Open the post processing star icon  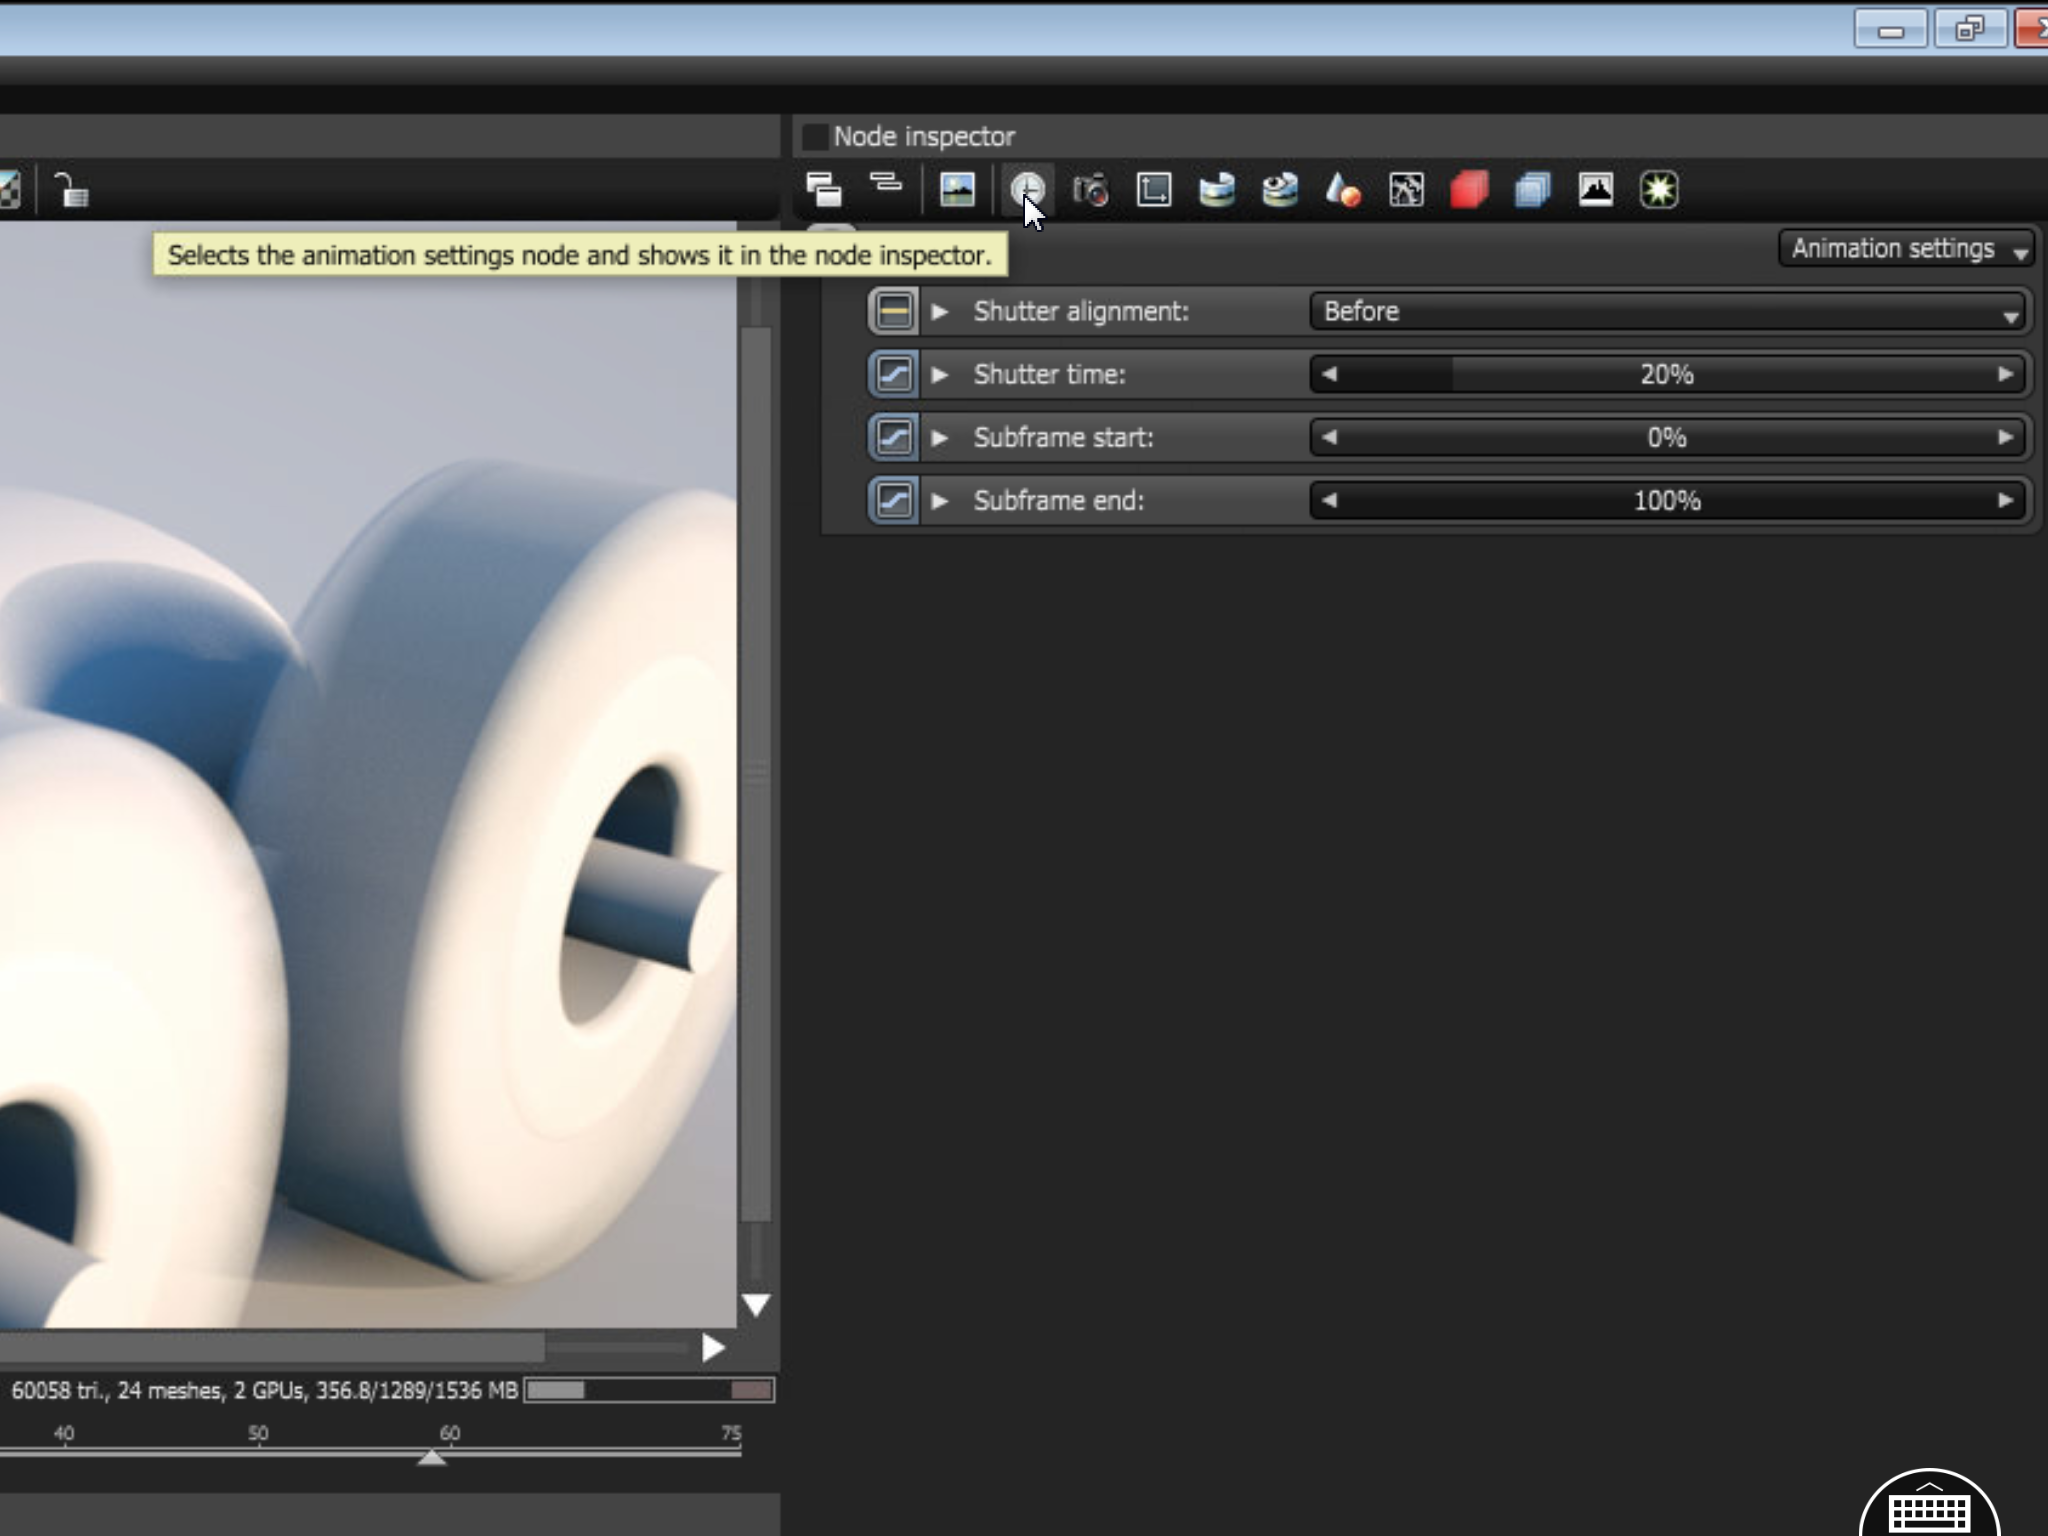tap(1659, 189)
